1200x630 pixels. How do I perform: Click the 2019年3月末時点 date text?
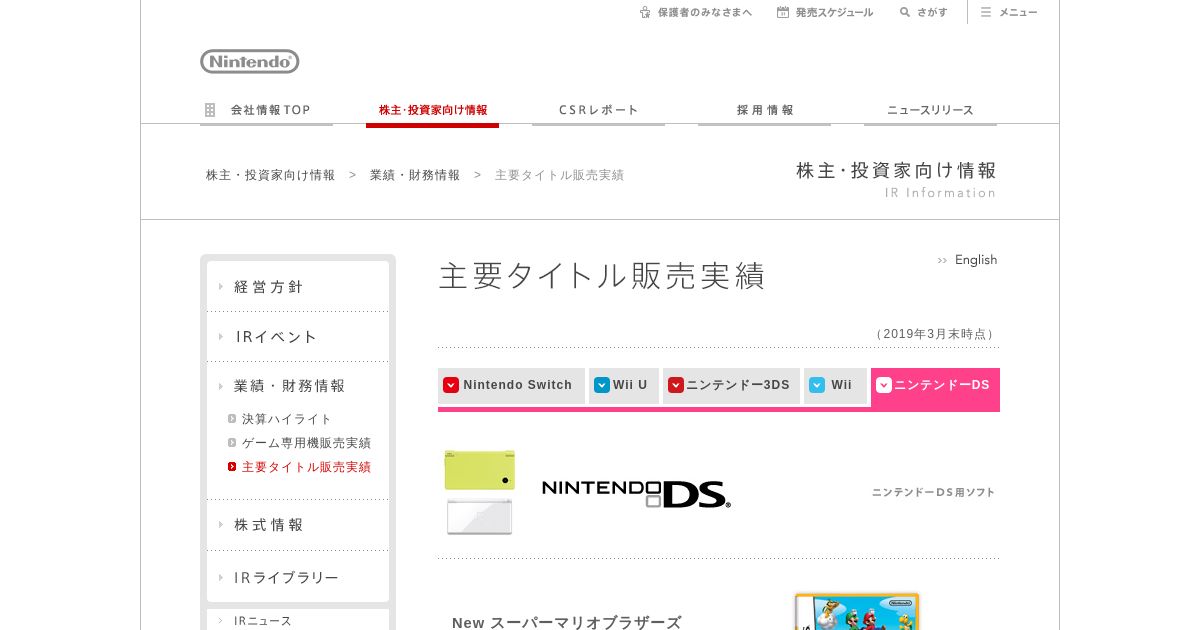tap(936, 334)
